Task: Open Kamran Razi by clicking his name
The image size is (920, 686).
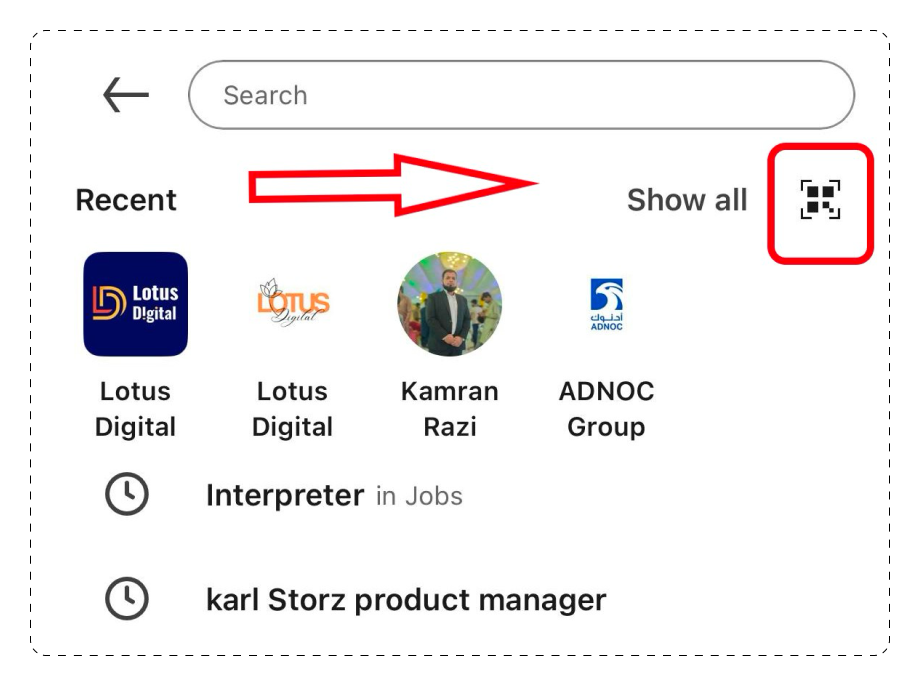Action: click(450, 408)
